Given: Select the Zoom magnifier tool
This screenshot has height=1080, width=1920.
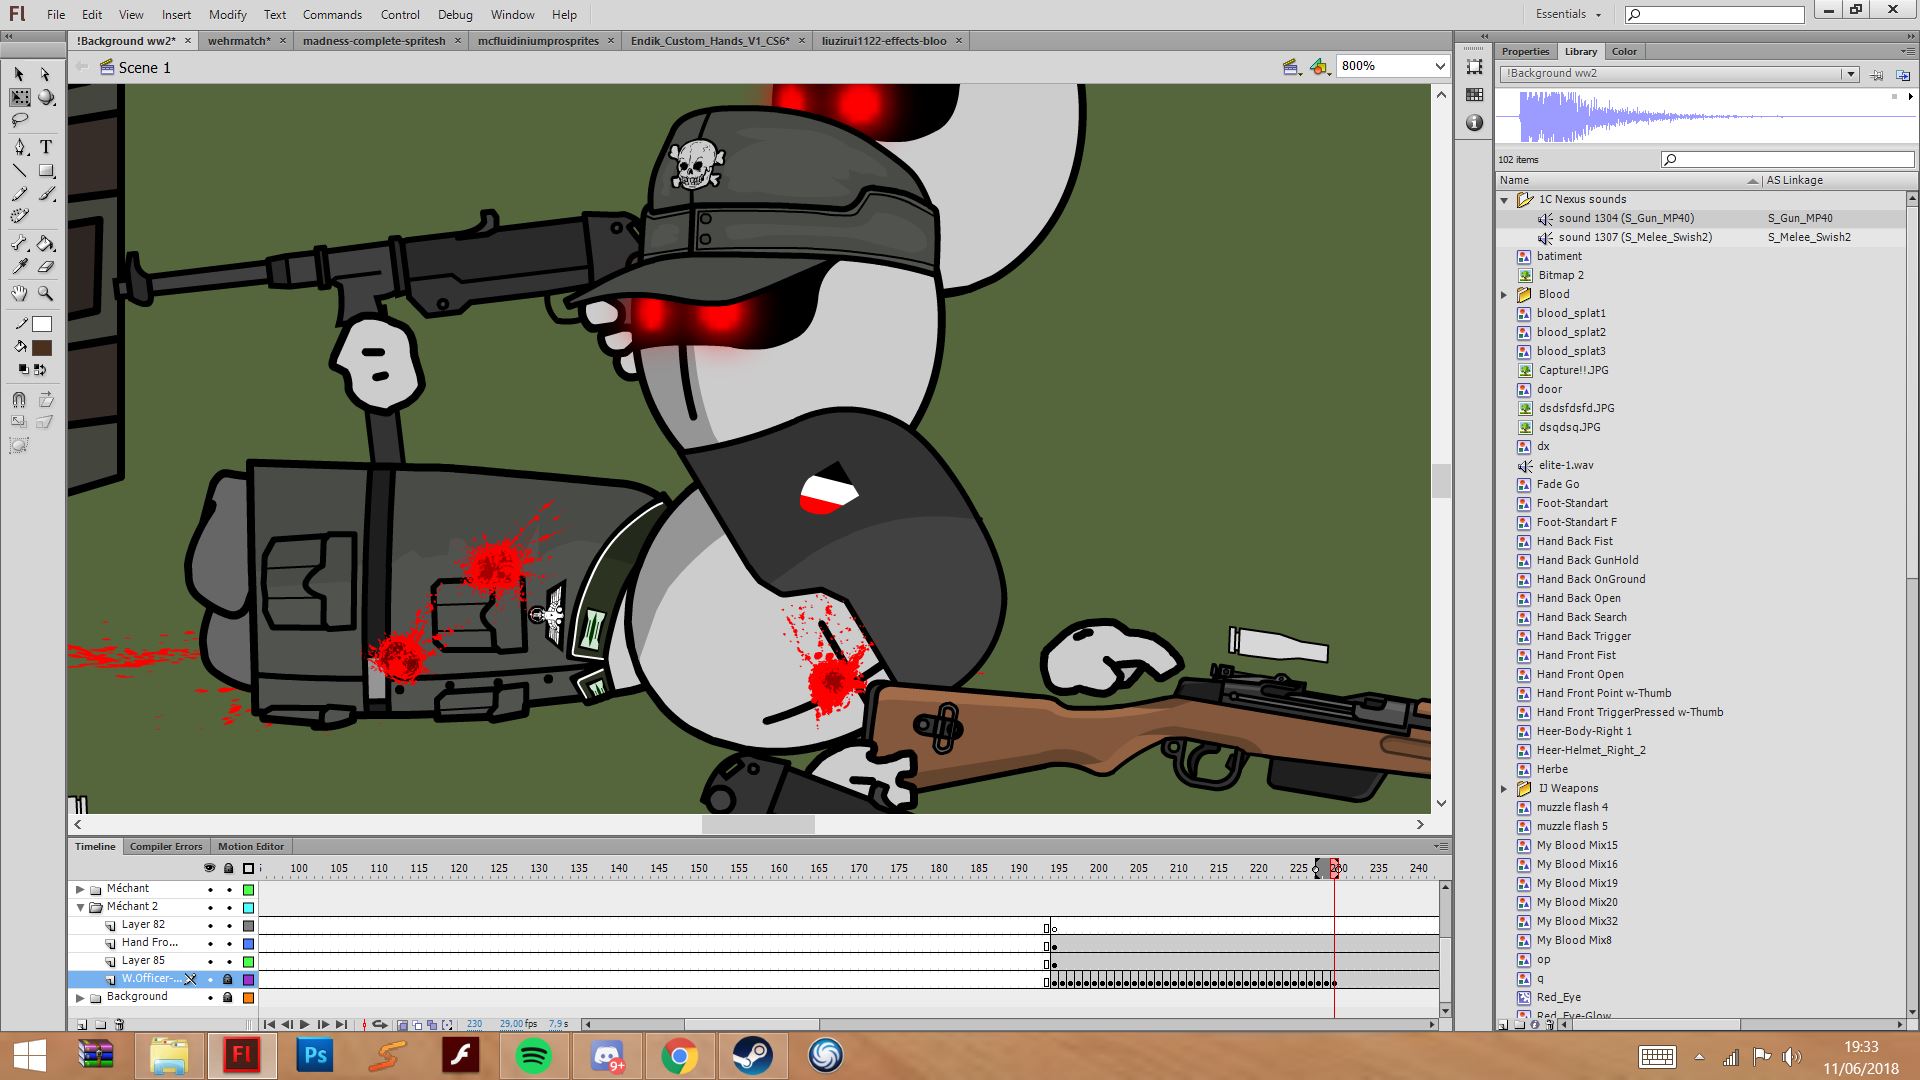Looking at the screenshot, I should [45, 293].
